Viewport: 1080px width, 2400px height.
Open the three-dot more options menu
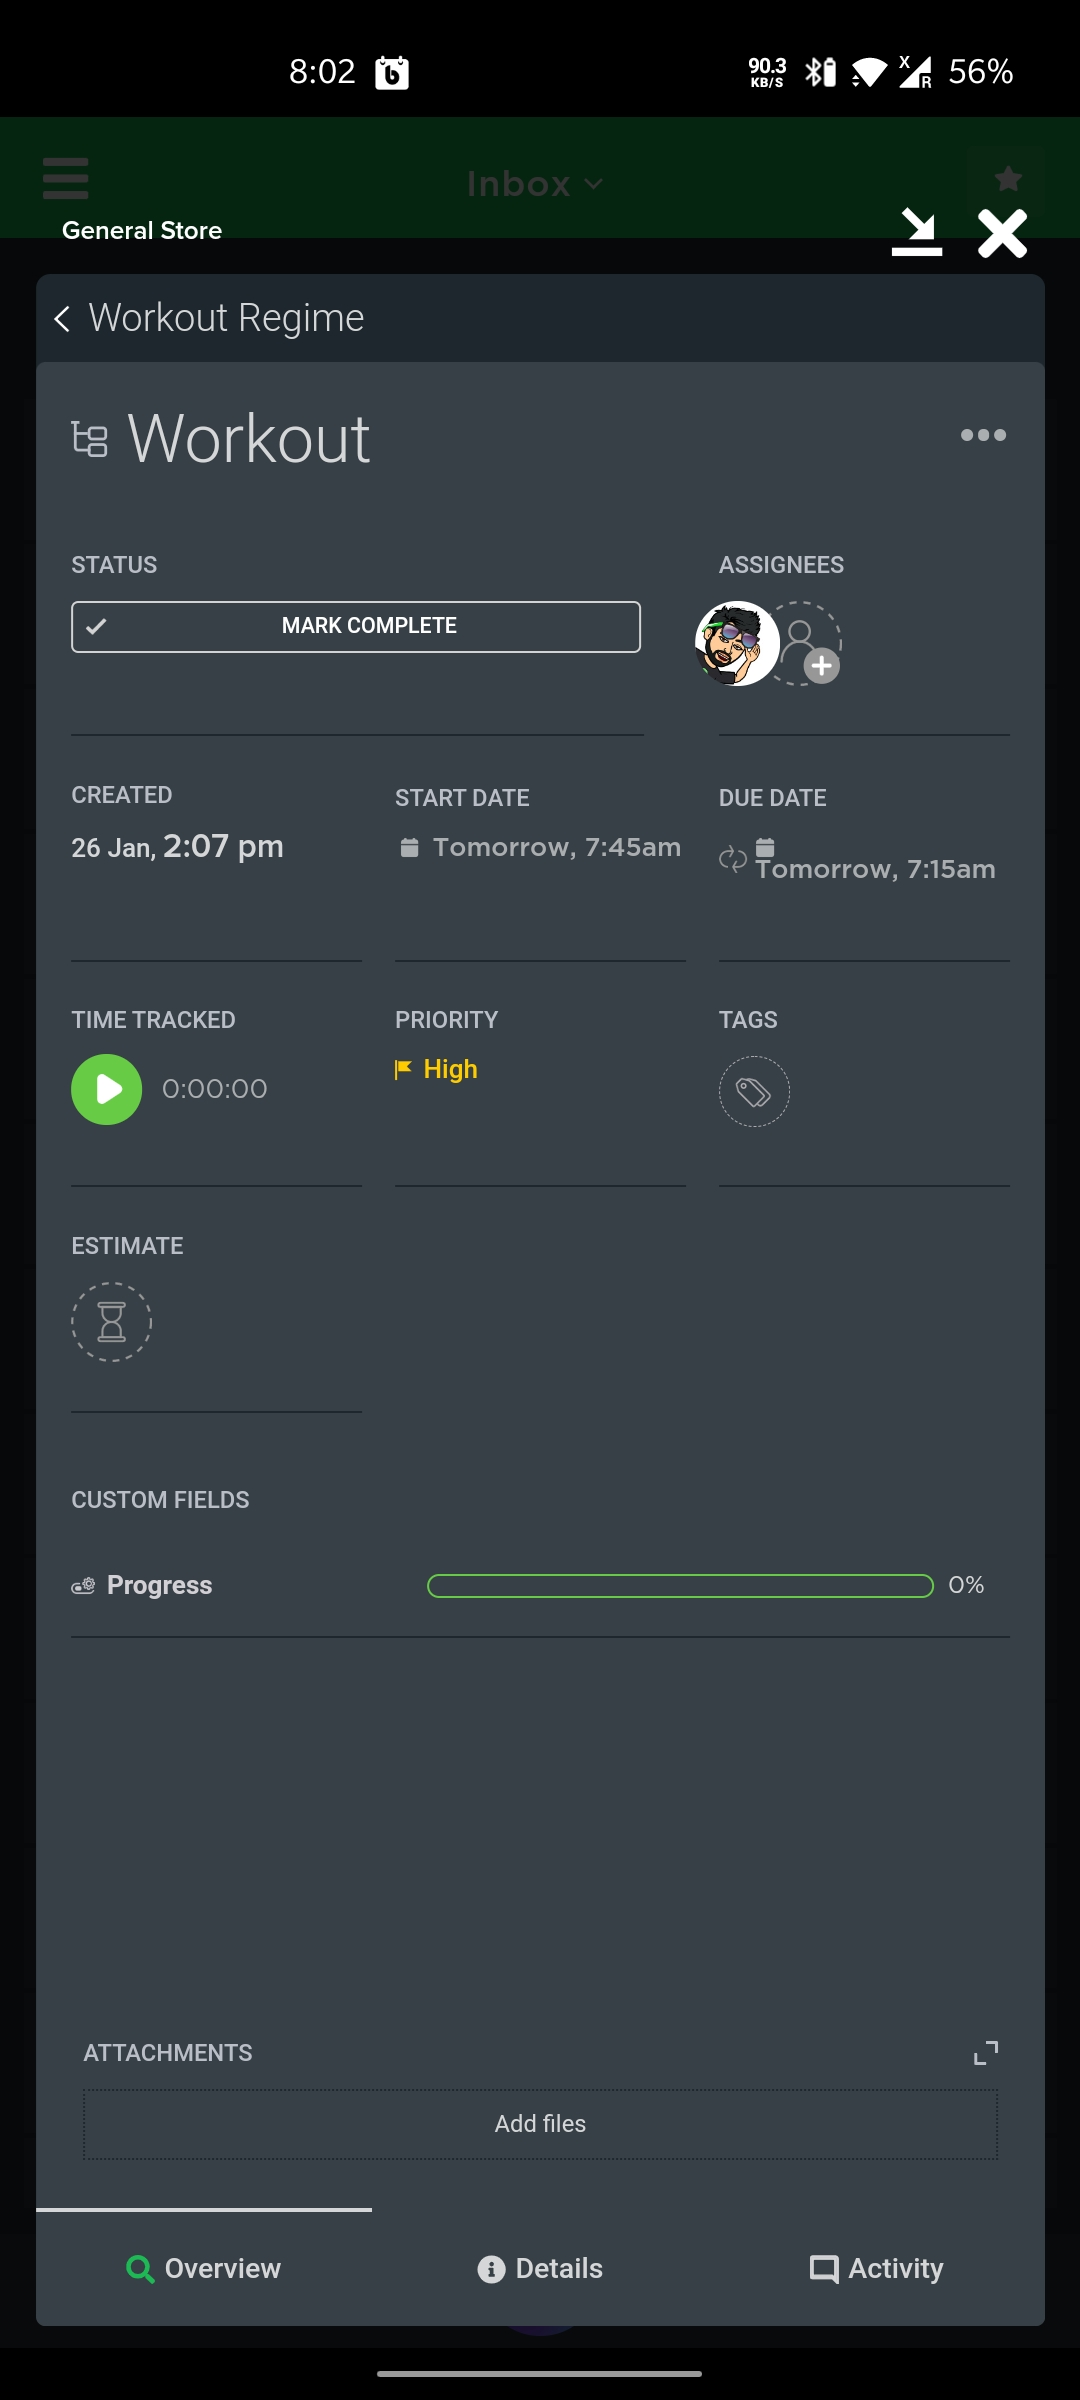983,435
